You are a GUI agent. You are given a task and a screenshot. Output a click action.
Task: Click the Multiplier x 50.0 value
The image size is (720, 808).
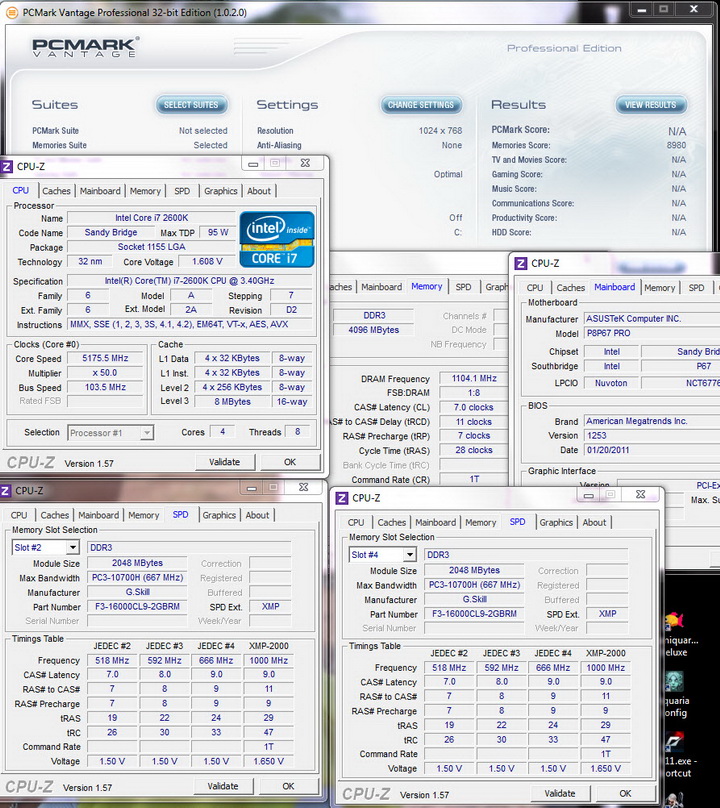[x=105, y=373]
